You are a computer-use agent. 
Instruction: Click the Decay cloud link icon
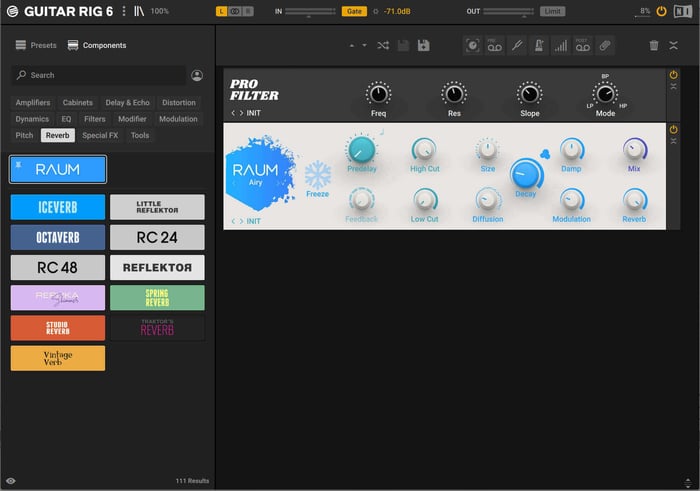coord(545,154)
